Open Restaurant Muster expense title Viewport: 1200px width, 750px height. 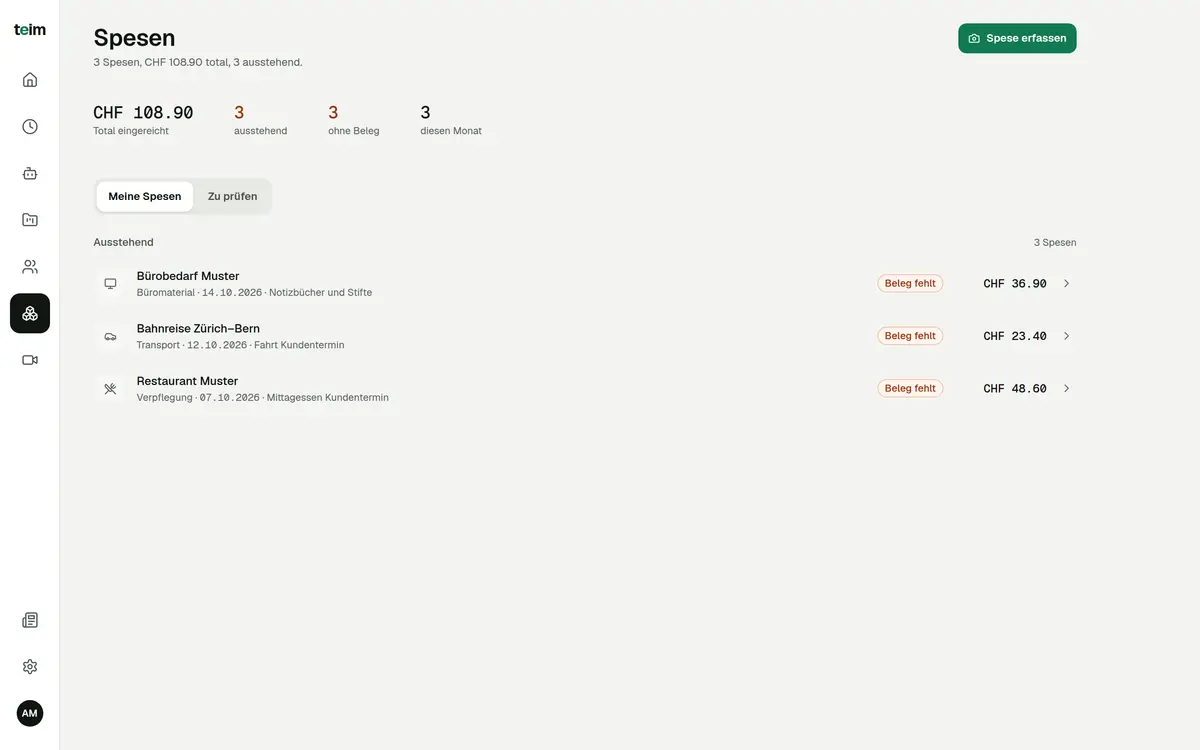coord(187,381)
